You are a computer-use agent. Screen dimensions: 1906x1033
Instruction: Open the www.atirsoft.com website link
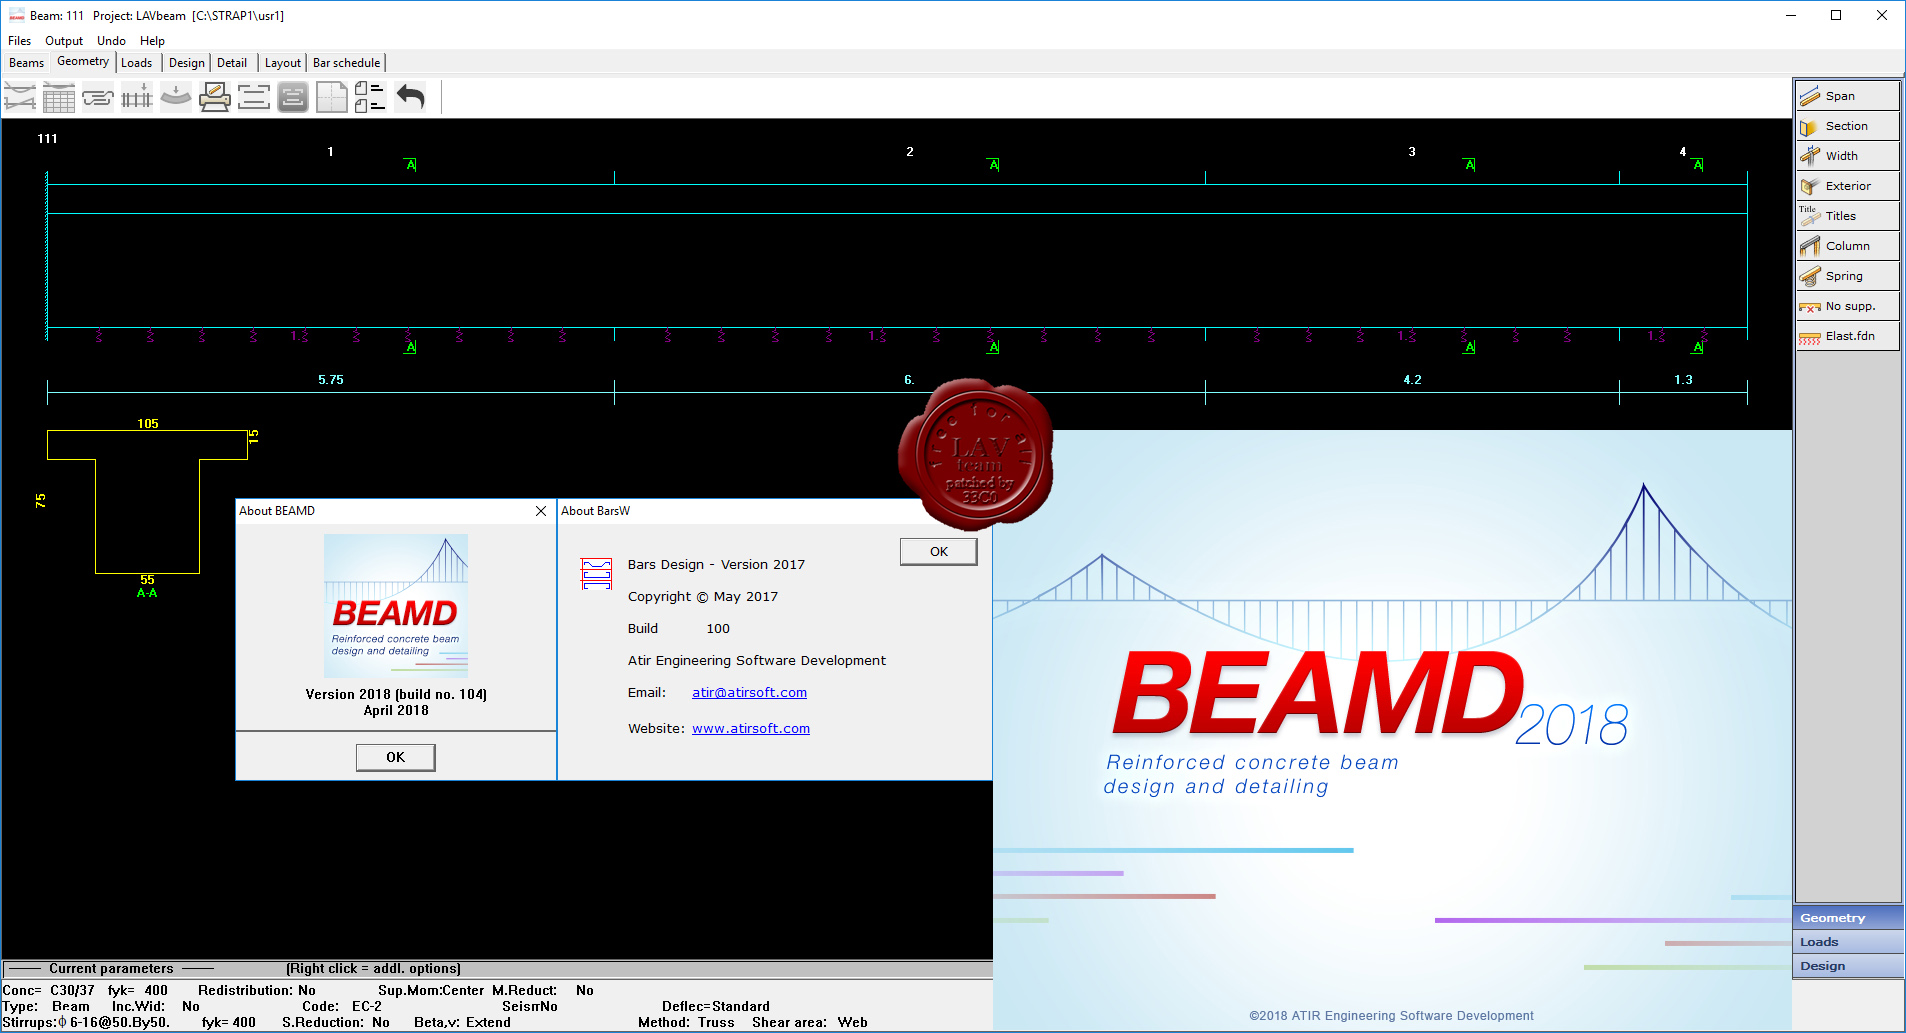tap(751, 728)
